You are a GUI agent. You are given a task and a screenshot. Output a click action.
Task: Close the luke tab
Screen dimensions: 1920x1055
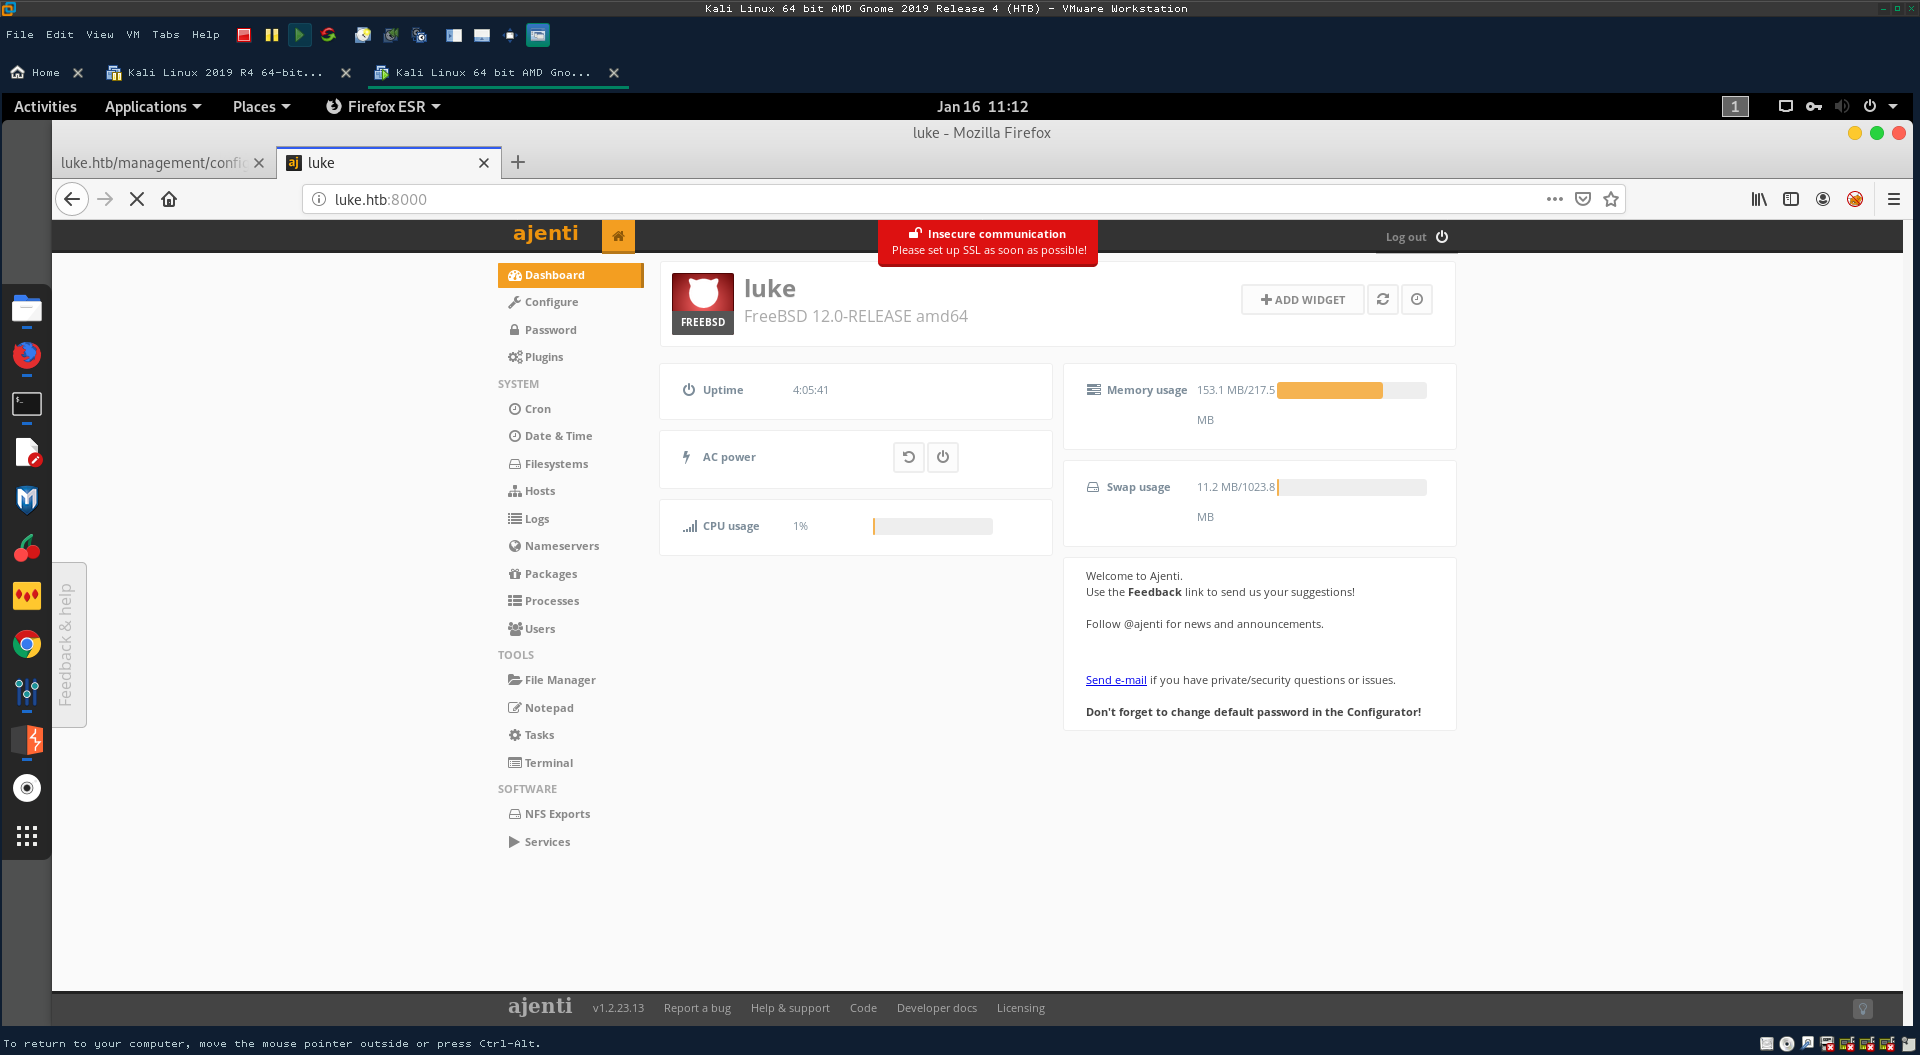tap(484, 163)
